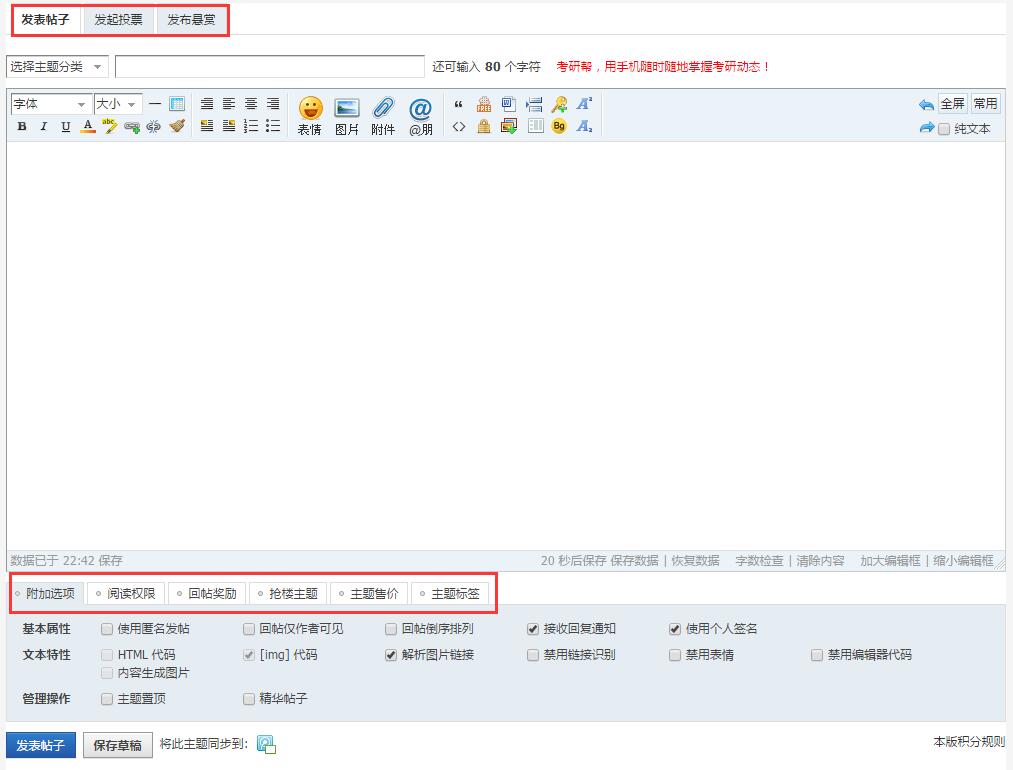The image size is (1013, 770).
Task: Insert a quote with quotation icon
Action: pos(459,104)
